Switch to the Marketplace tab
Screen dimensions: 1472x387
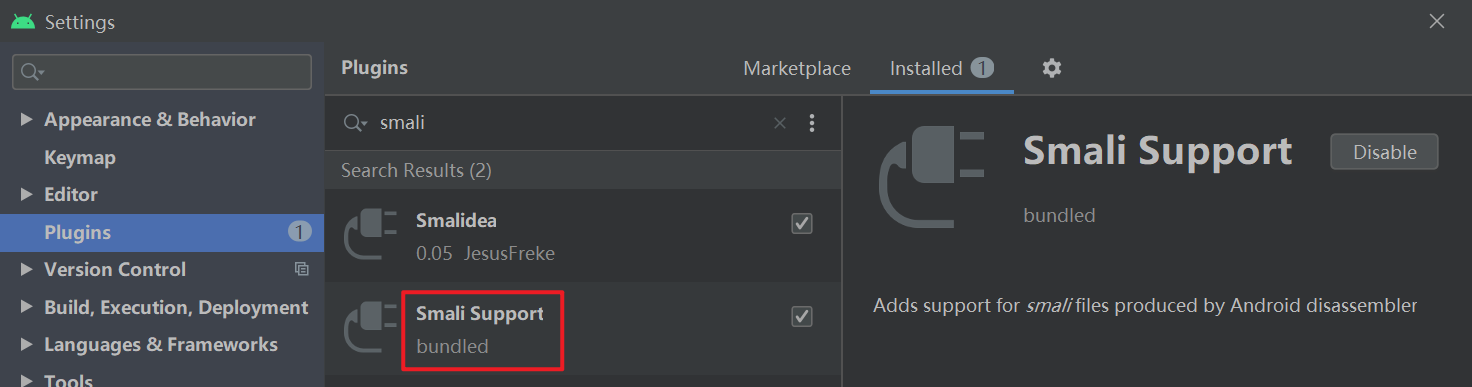[x=797, y=68]
